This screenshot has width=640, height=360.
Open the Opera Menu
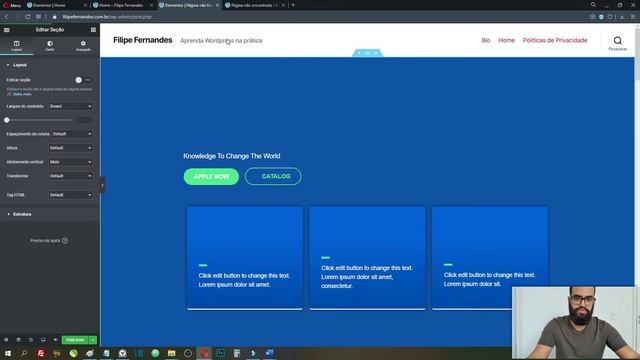click(x=12, y=5)
